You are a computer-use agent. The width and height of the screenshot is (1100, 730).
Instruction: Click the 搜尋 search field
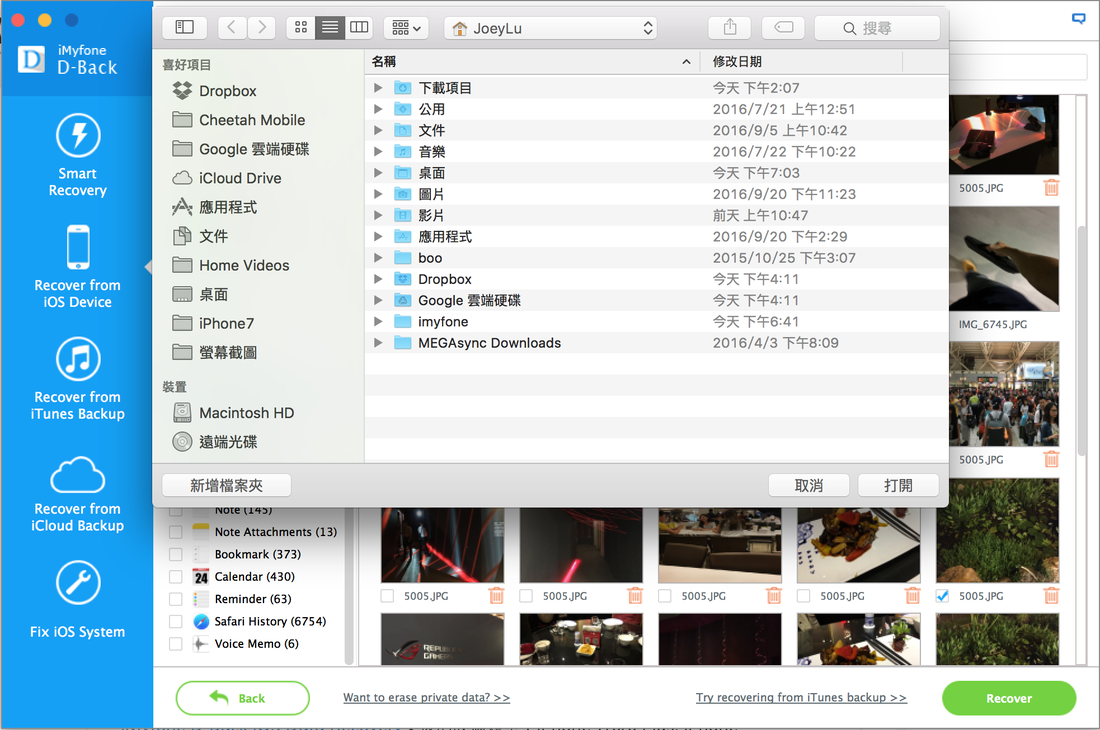(x=877, y=28)
